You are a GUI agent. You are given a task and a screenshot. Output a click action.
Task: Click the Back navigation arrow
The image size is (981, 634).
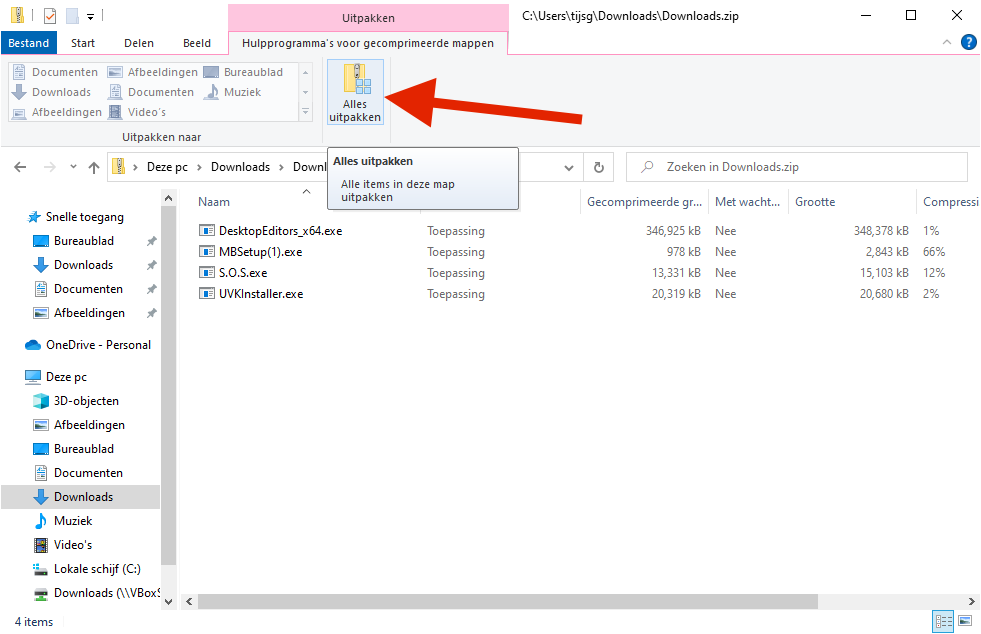[x=21, y=167]
